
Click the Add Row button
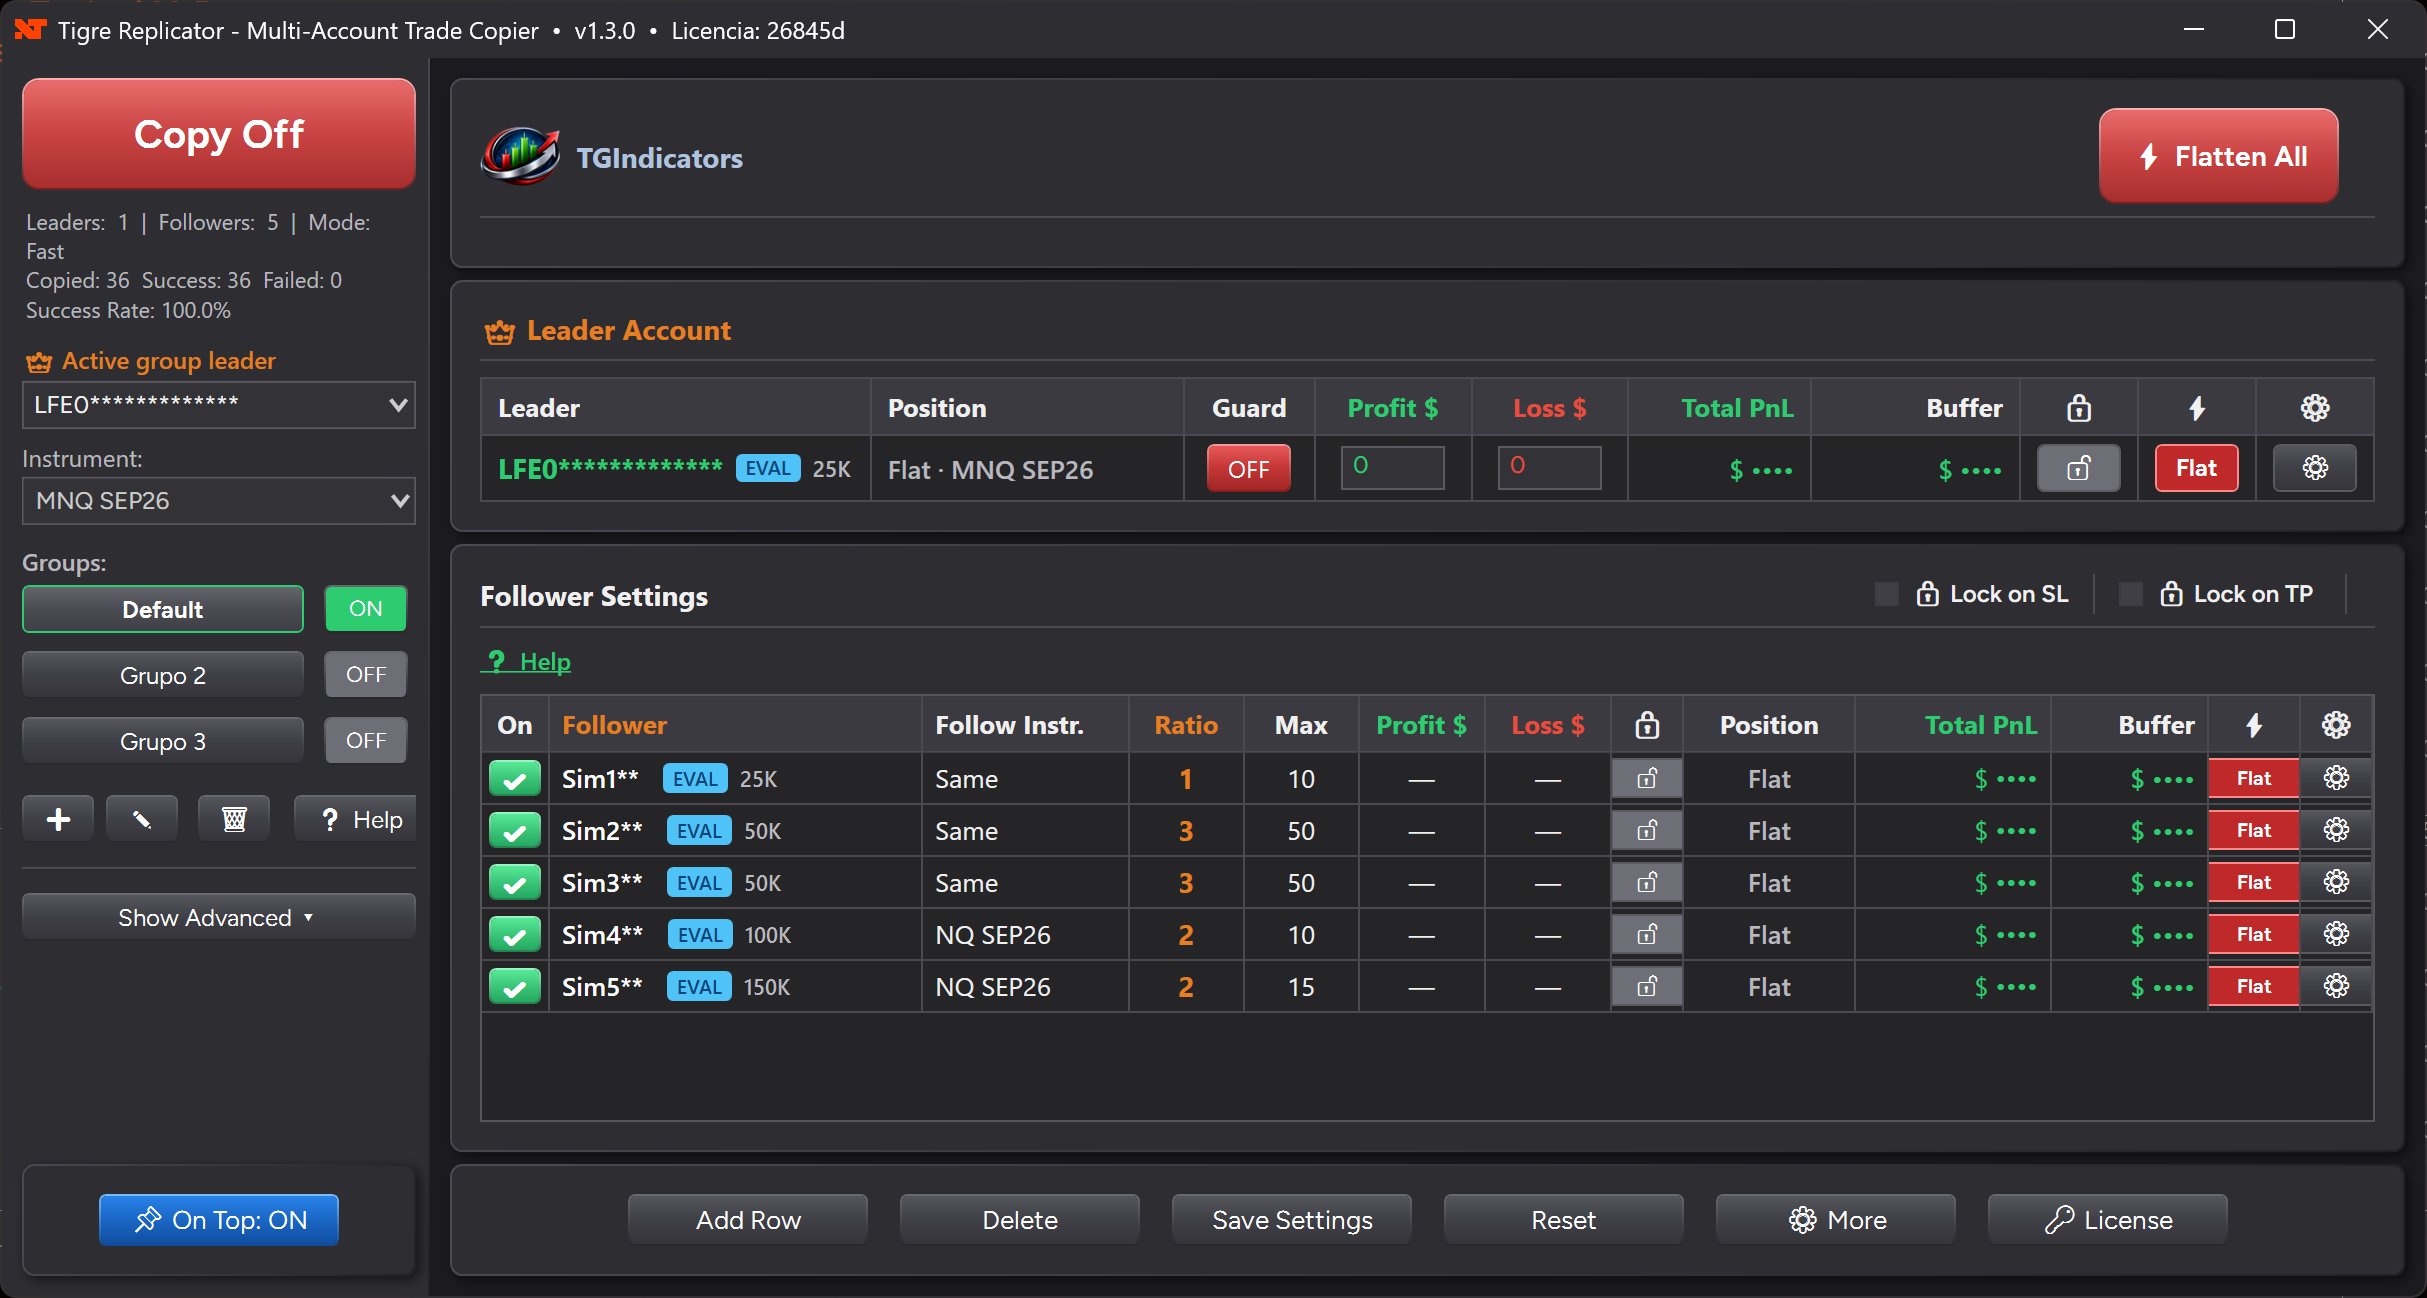[748, 1220]
